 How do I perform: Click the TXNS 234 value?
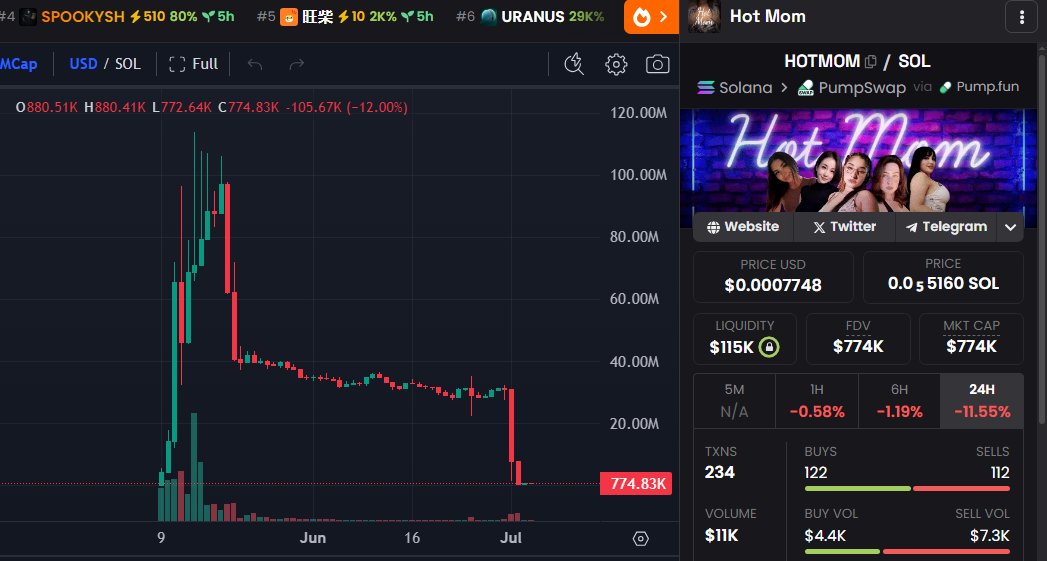719,472
